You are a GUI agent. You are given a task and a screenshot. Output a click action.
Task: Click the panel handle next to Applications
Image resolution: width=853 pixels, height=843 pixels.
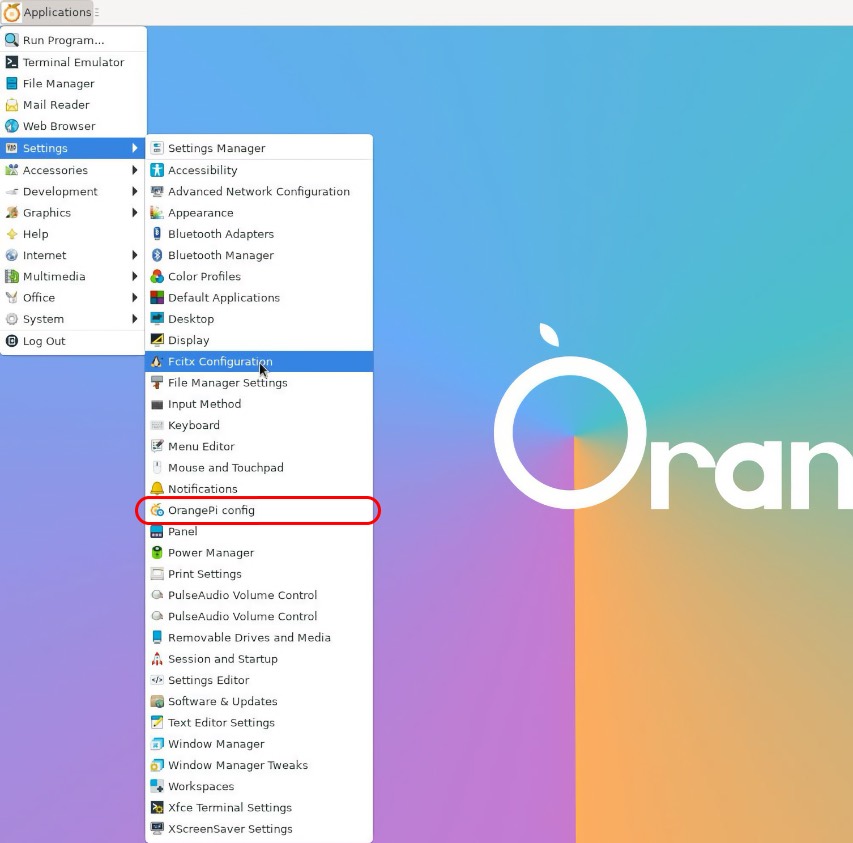click(x=97, y=13)
